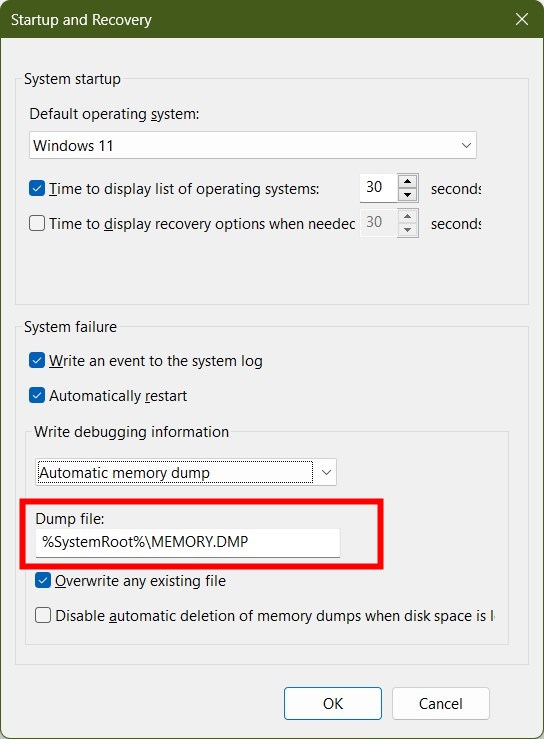Increase operating systems list display time
Image resolution: width=544 pixels, height=739 pixels.
[408, 181]
